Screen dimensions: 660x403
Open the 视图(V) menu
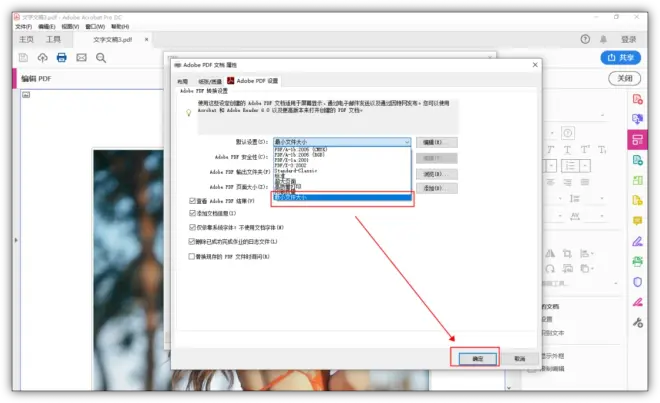(x=70, y=27)
